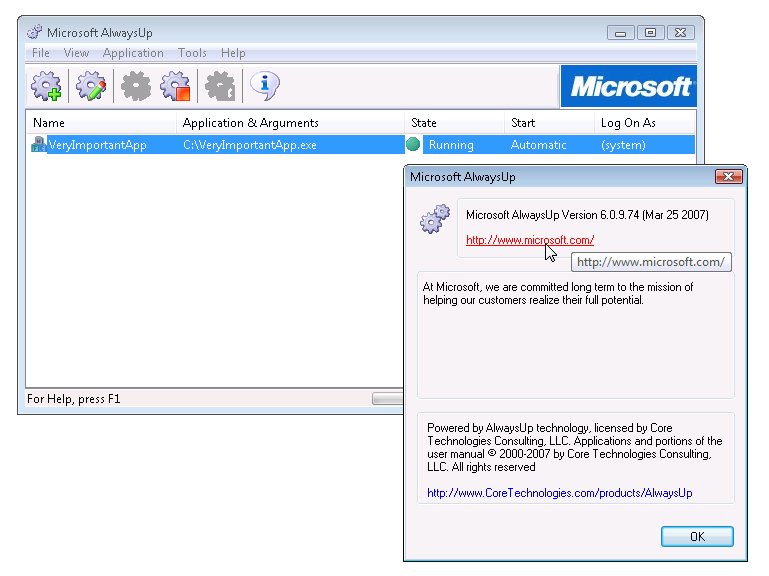Sort by the Log On As column header
The image size is (769, 576).
point(644,123)
